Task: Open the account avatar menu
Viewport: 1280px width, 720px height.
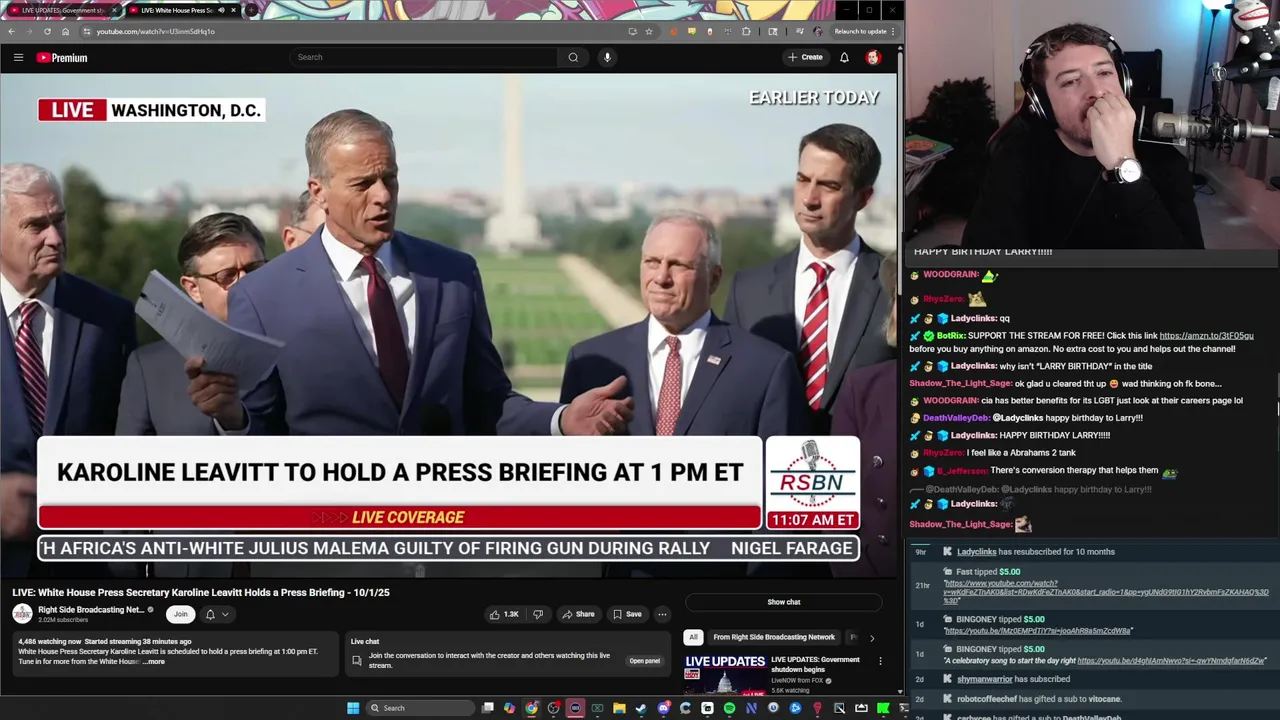Action: pyautogui.click(x=873, y=57)
